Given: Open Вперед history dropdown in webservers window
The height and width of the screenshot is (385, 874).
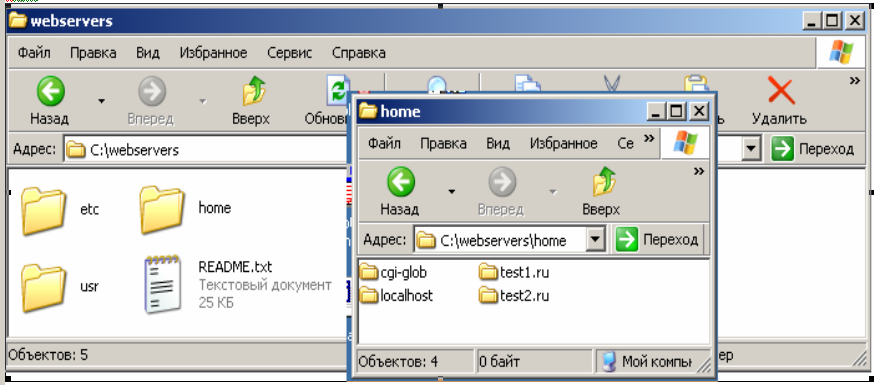Looking at the screenshot, I should point(203,101).
